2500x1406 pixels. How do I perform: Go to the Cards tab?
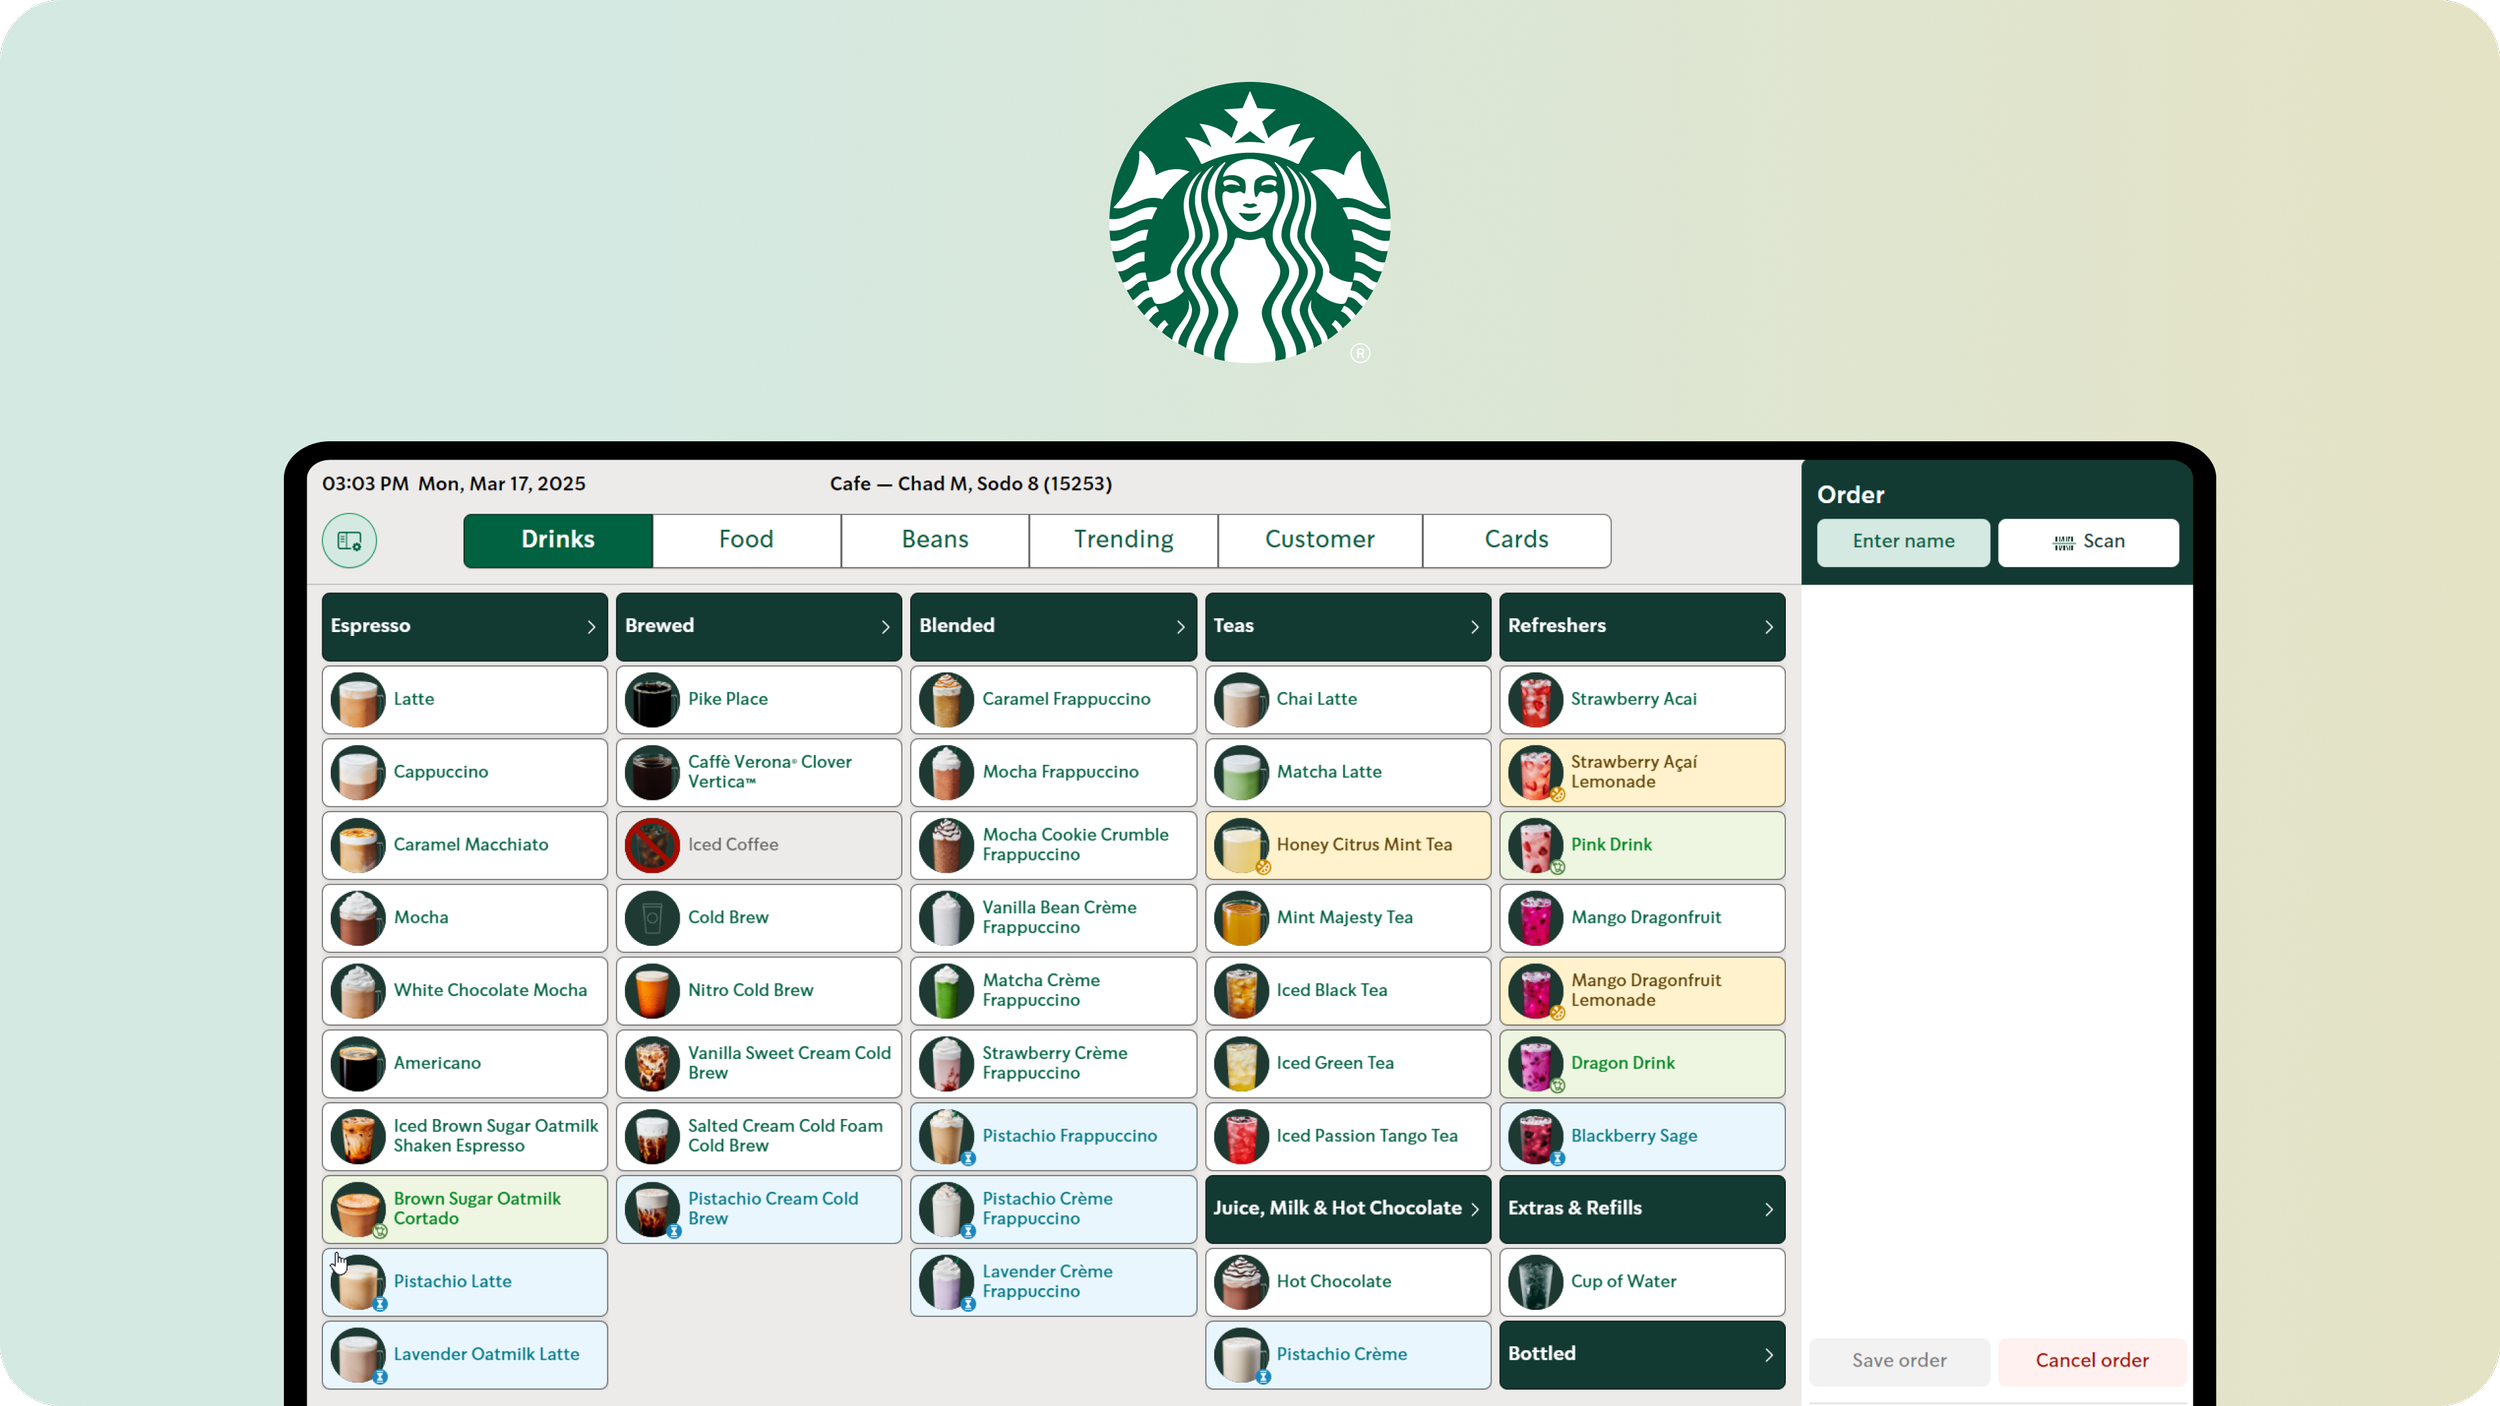[x=1516, y=540]
